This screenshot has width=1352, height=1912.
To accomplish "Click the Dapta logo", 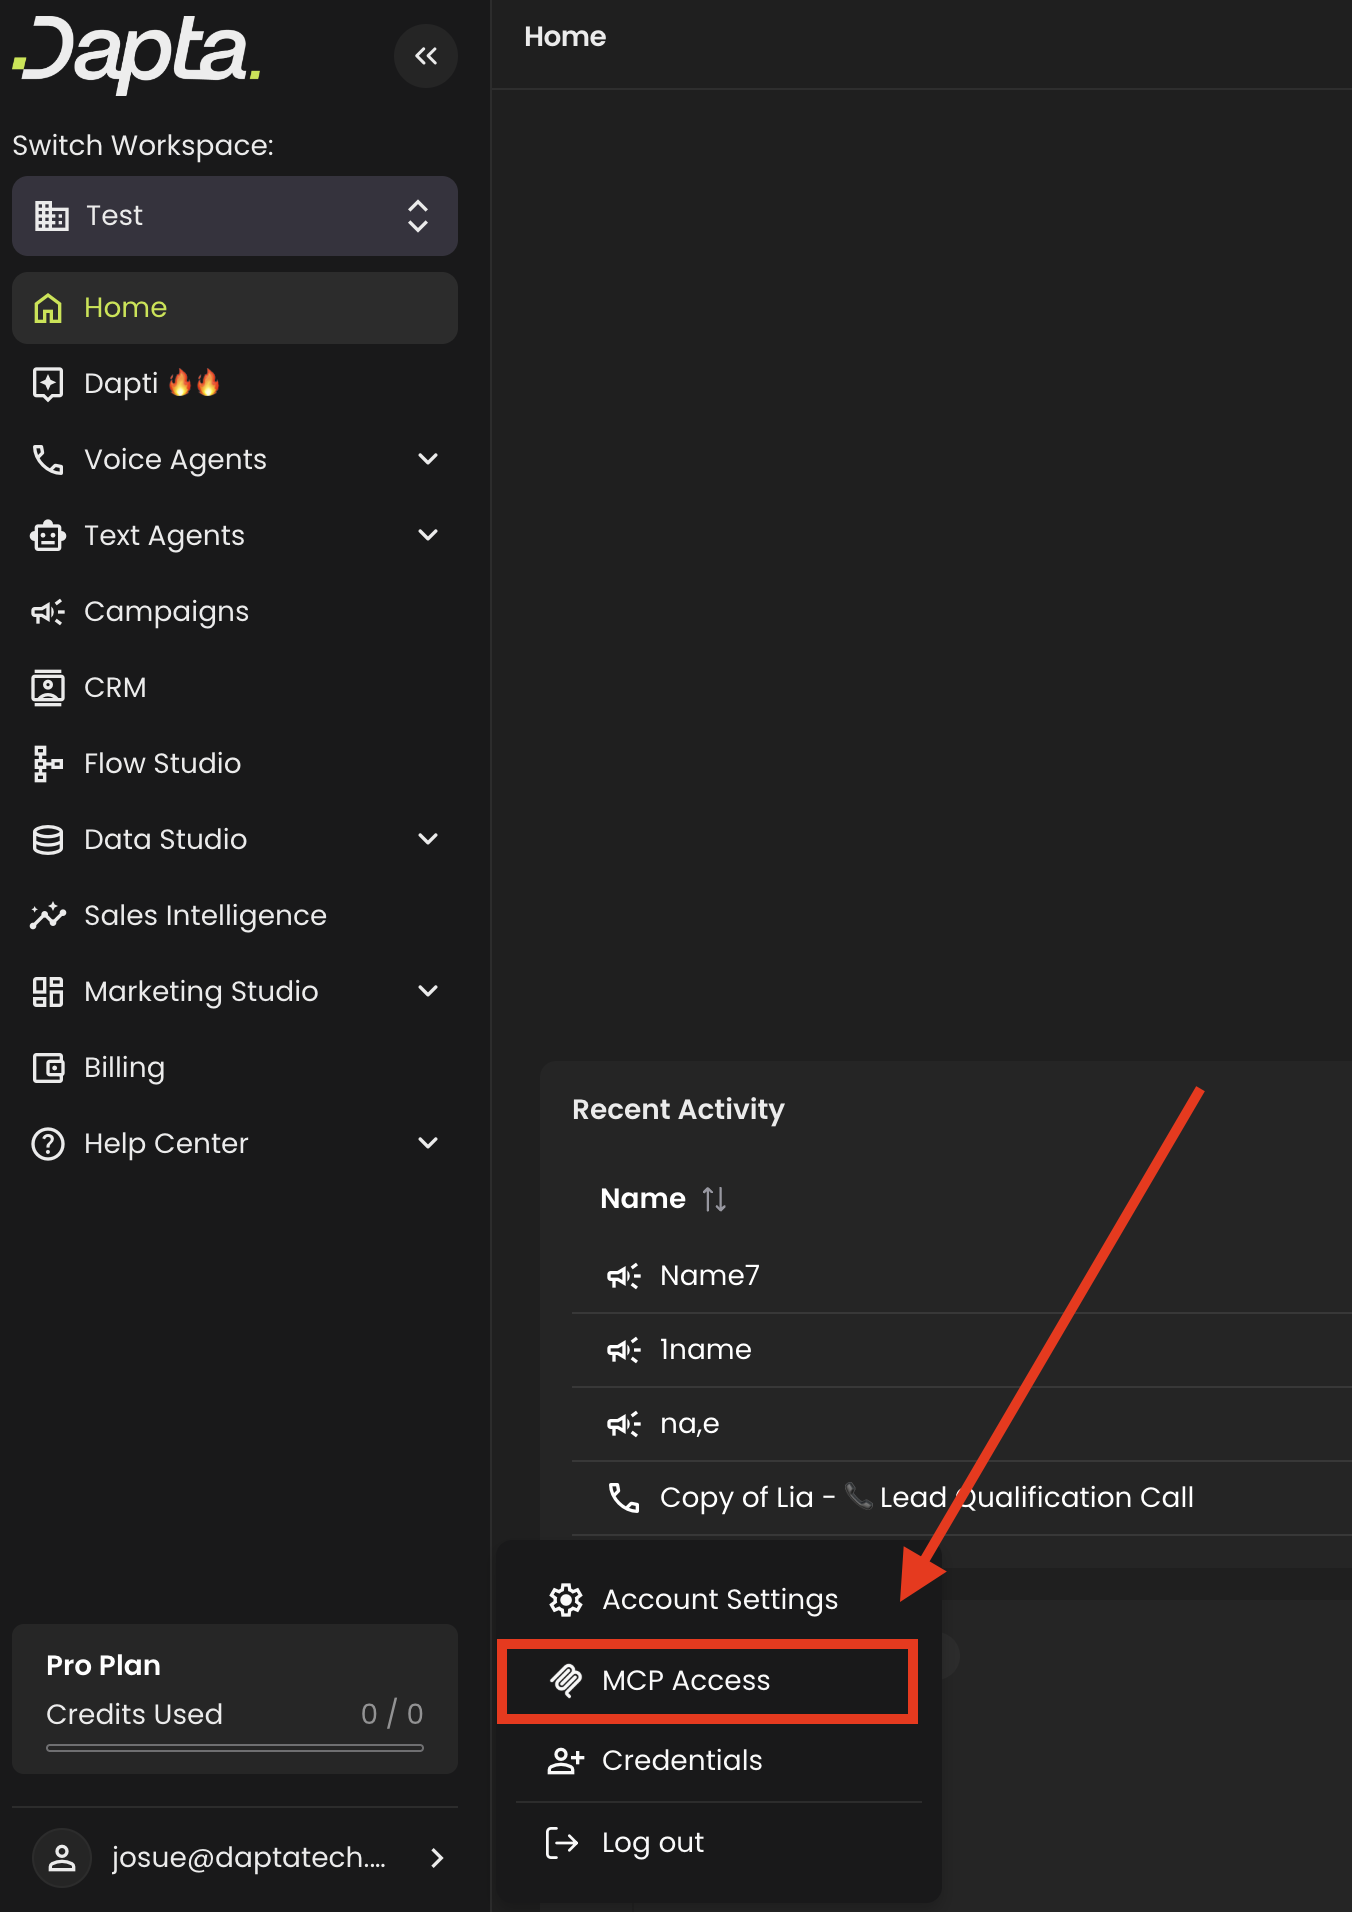I will point(137,54).
